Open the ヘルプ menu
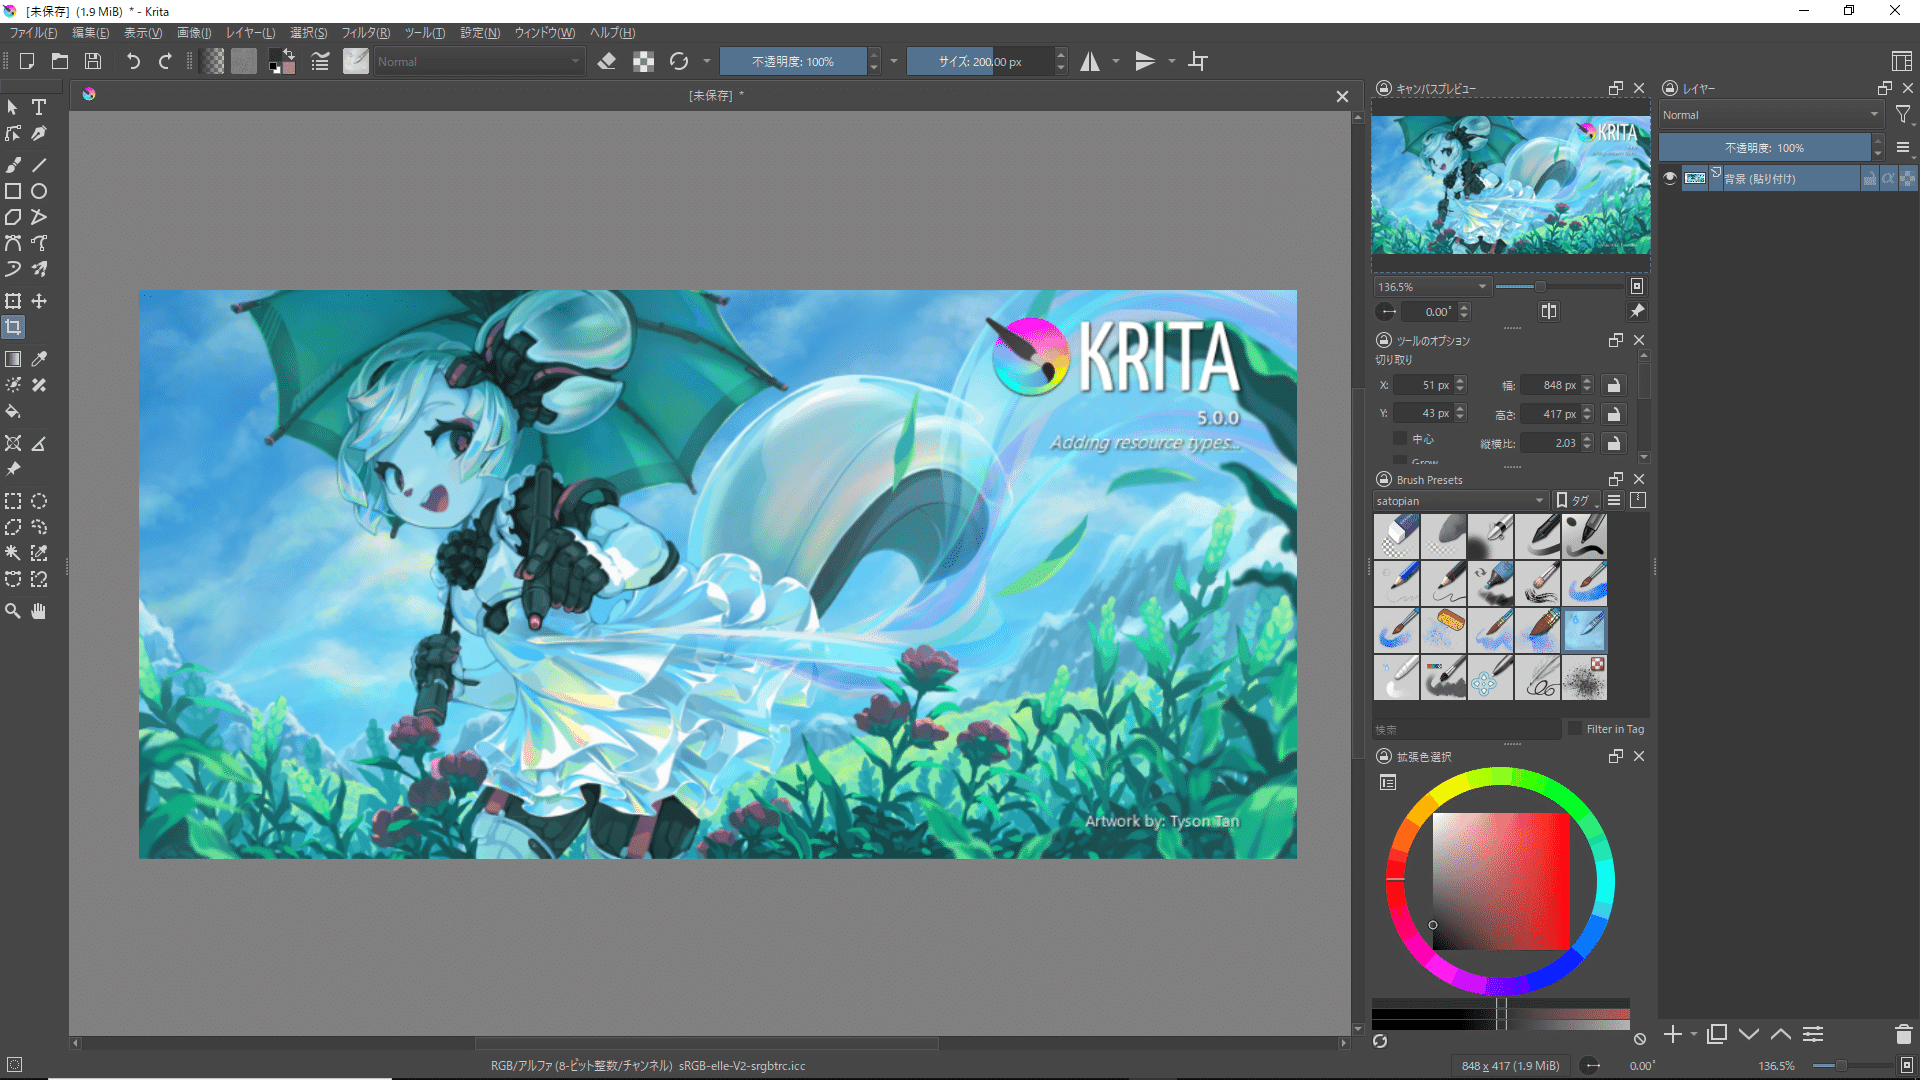The width and height of the screenshot is (1920, 1080). (612, 33)
